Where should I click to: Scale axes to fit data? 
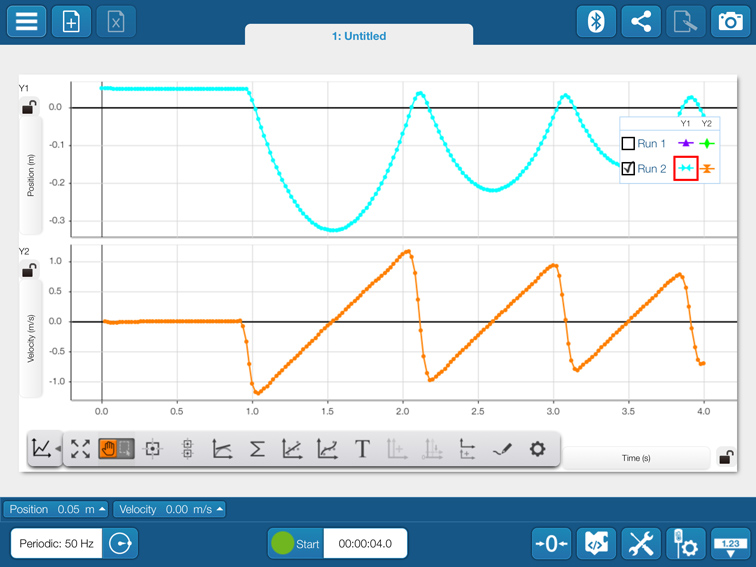coord(81,449)
